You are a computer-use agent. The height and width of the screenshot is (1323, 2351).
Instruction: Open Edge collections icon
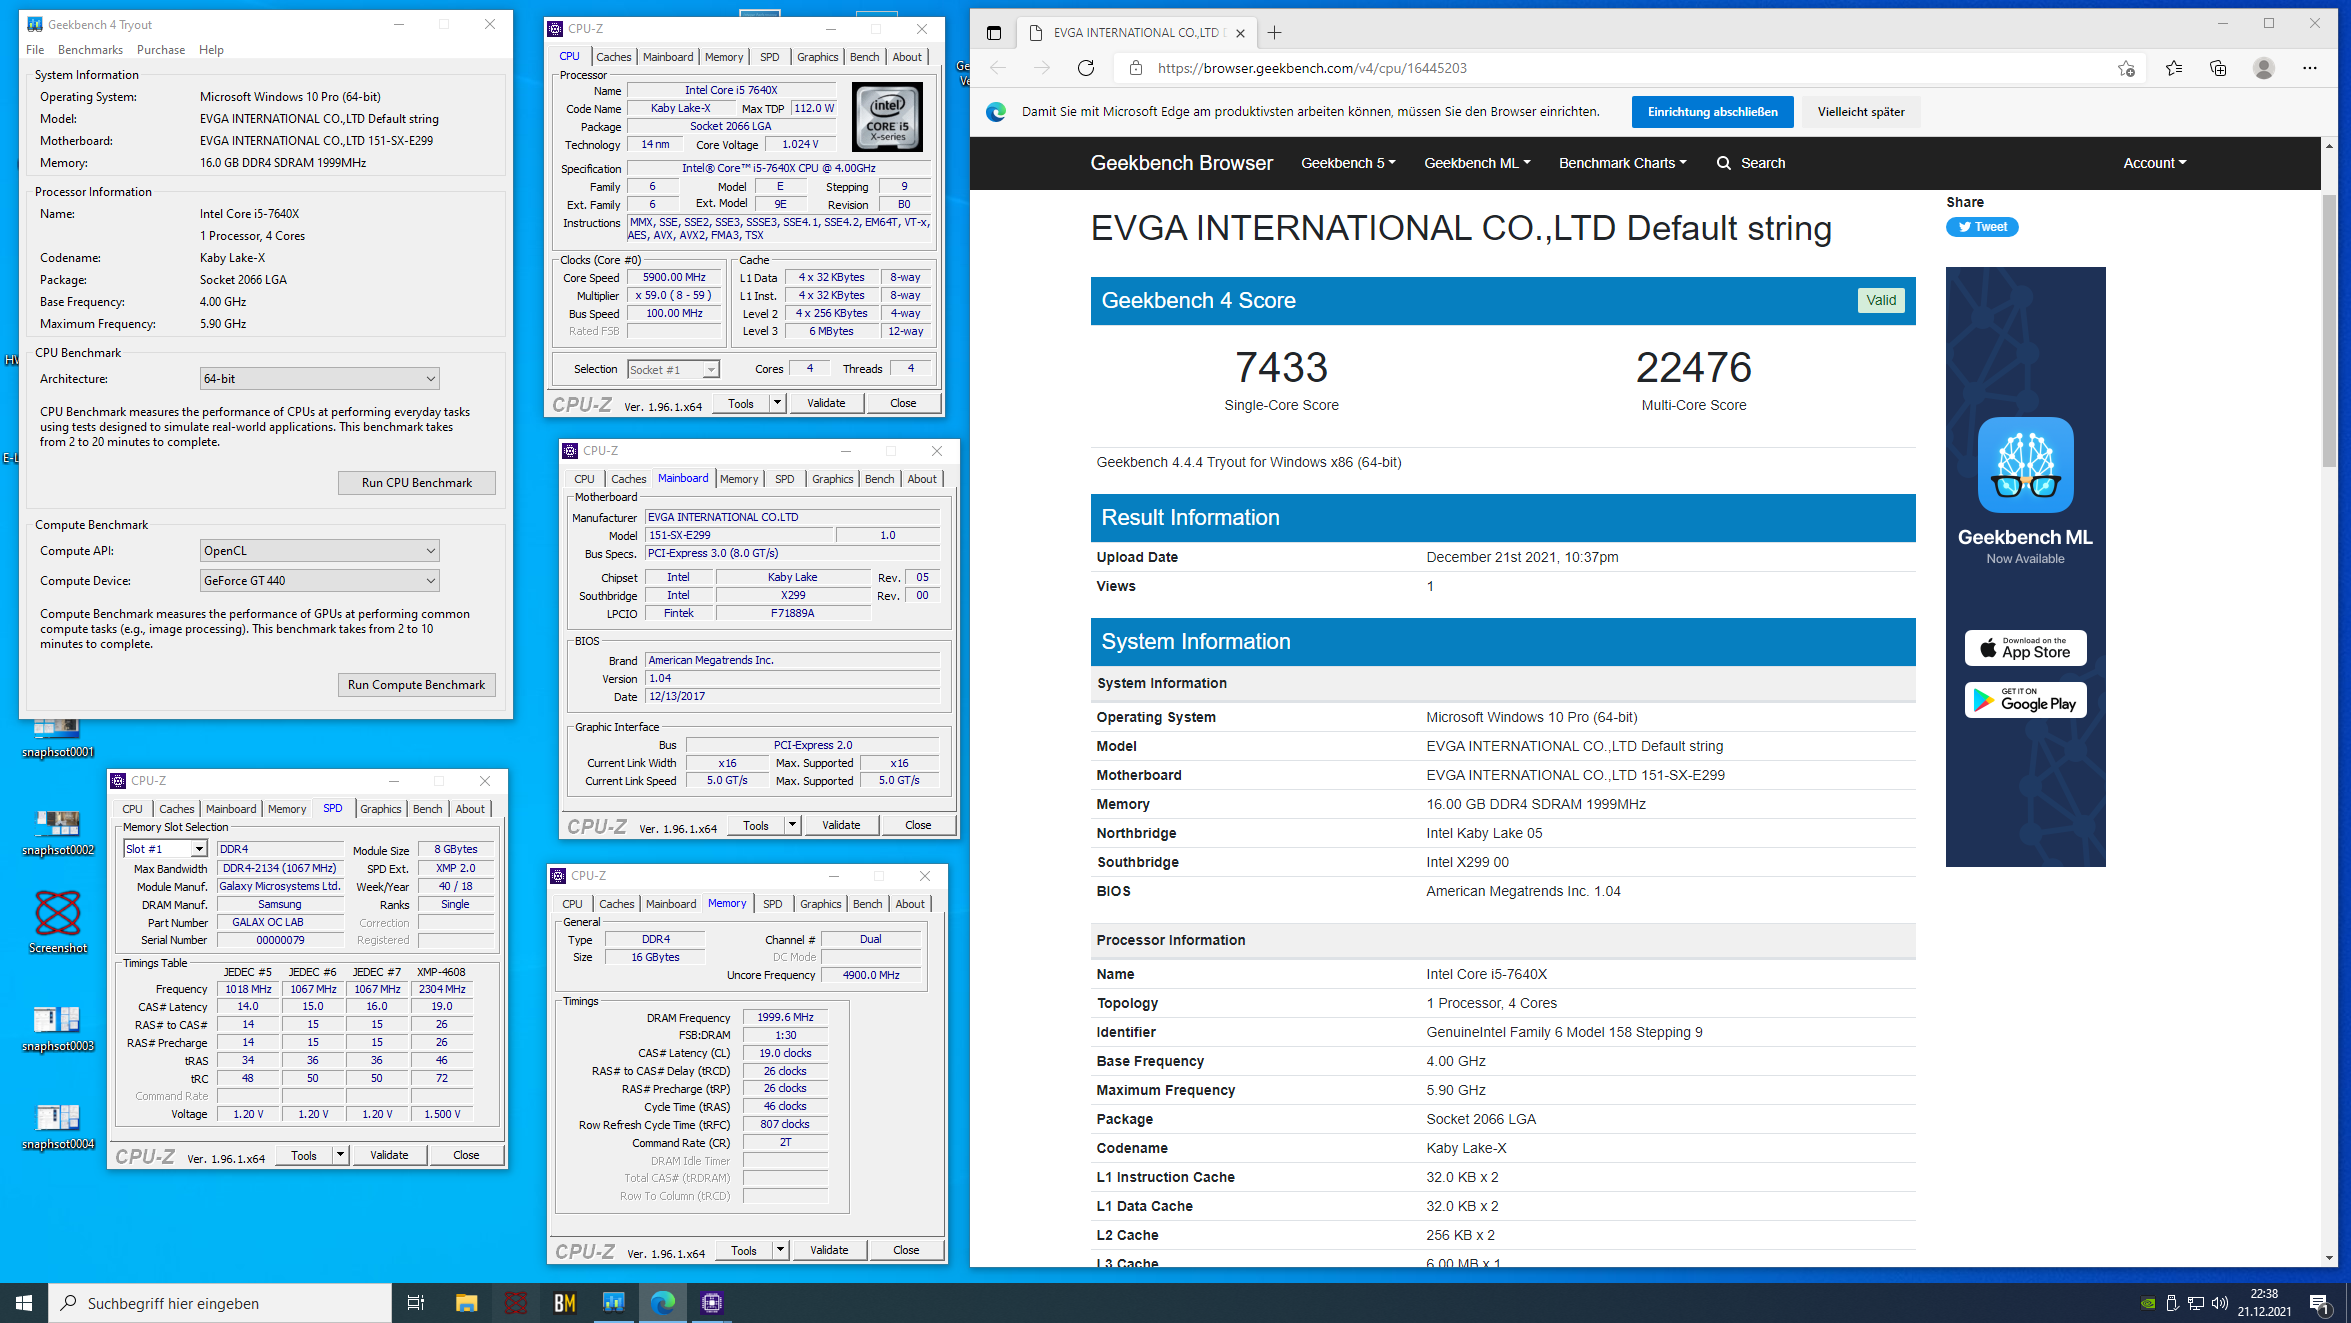pyautogui.click(x=2218, y=68)
